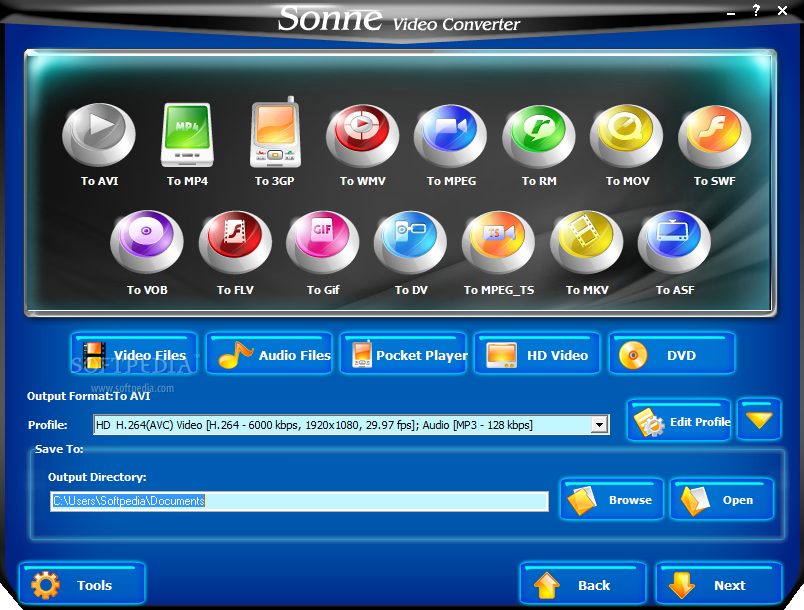Pick the To MPEG_TS orange icon
Image resolution: width=804 pixels, height=610 pixels.
pos(499,242)
